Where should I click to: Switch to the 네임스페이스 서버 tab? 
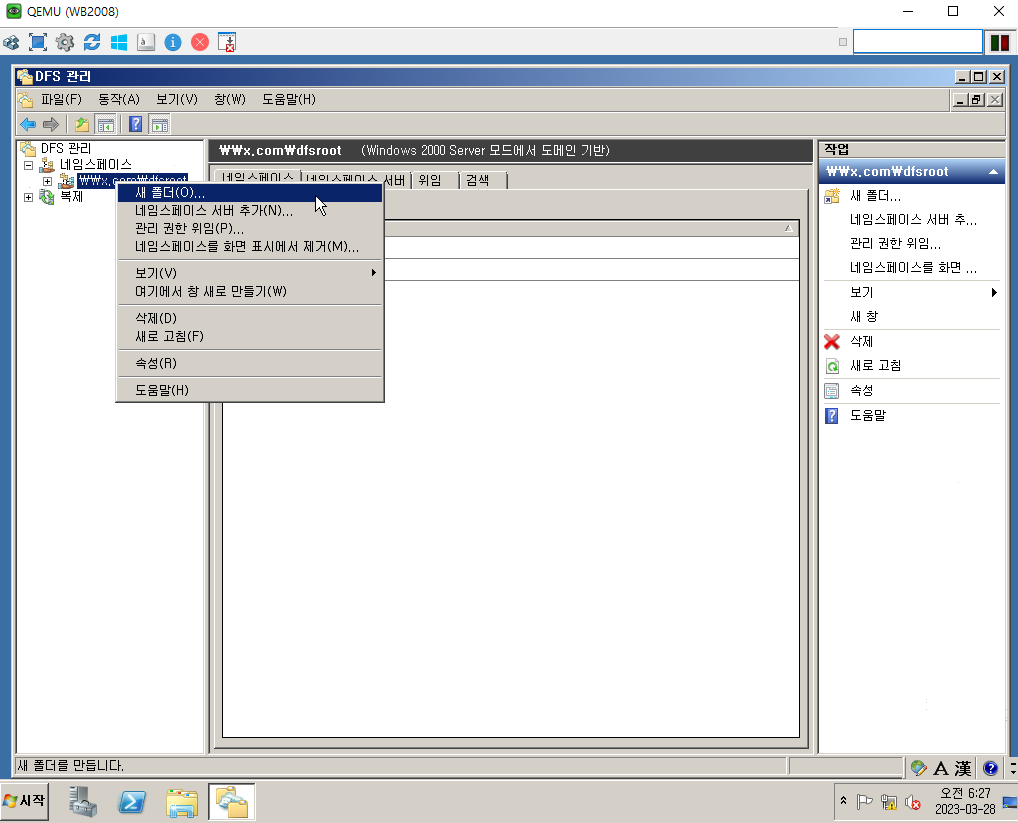[x=356, y=180]
